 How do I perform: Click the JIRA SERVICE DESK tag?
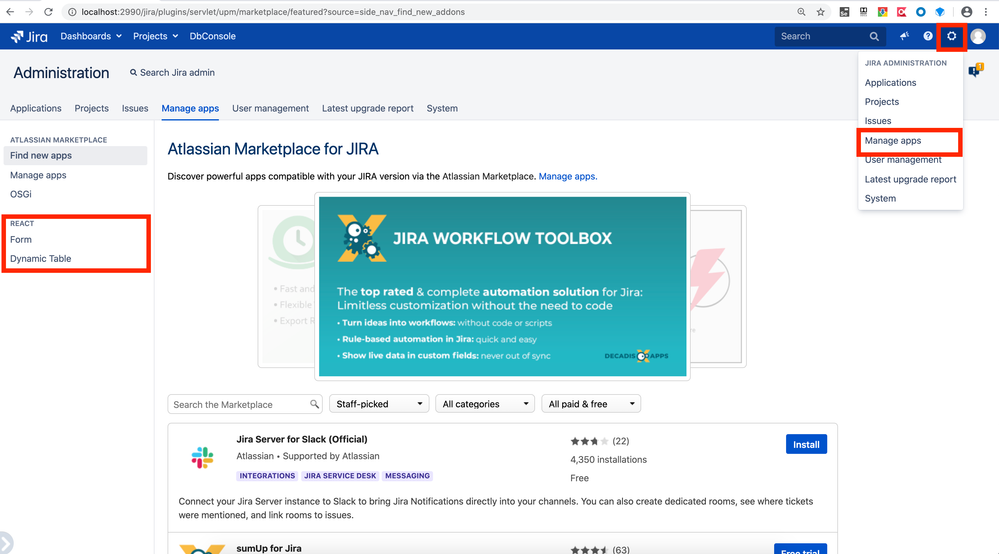340,476
